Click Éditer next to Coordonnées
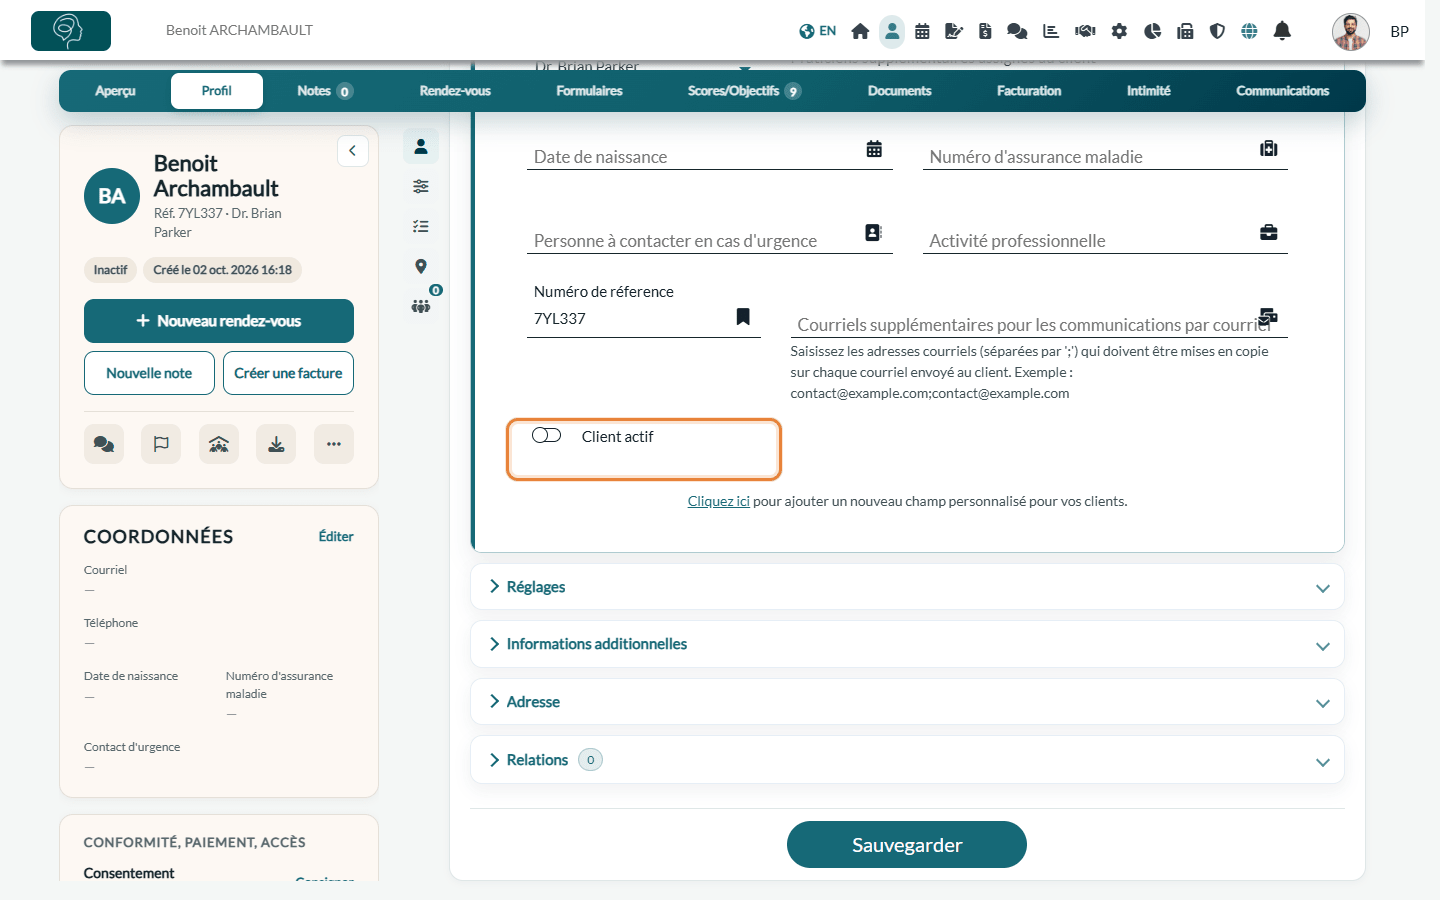The width and height of the screenshot is (1440, 900). [336, 536]
